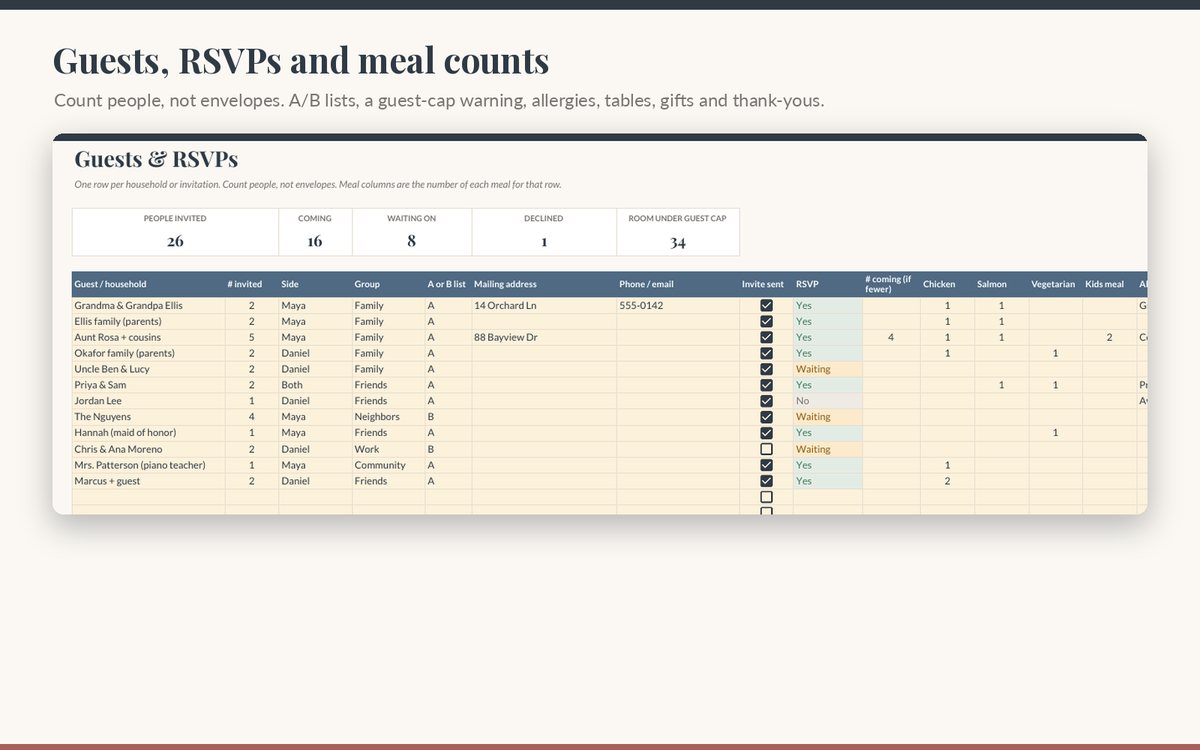Screen dimensions: 1200x750
Task: Select the RSVP cell for Uncle Ben & Lucy
Action: point(828,369)
